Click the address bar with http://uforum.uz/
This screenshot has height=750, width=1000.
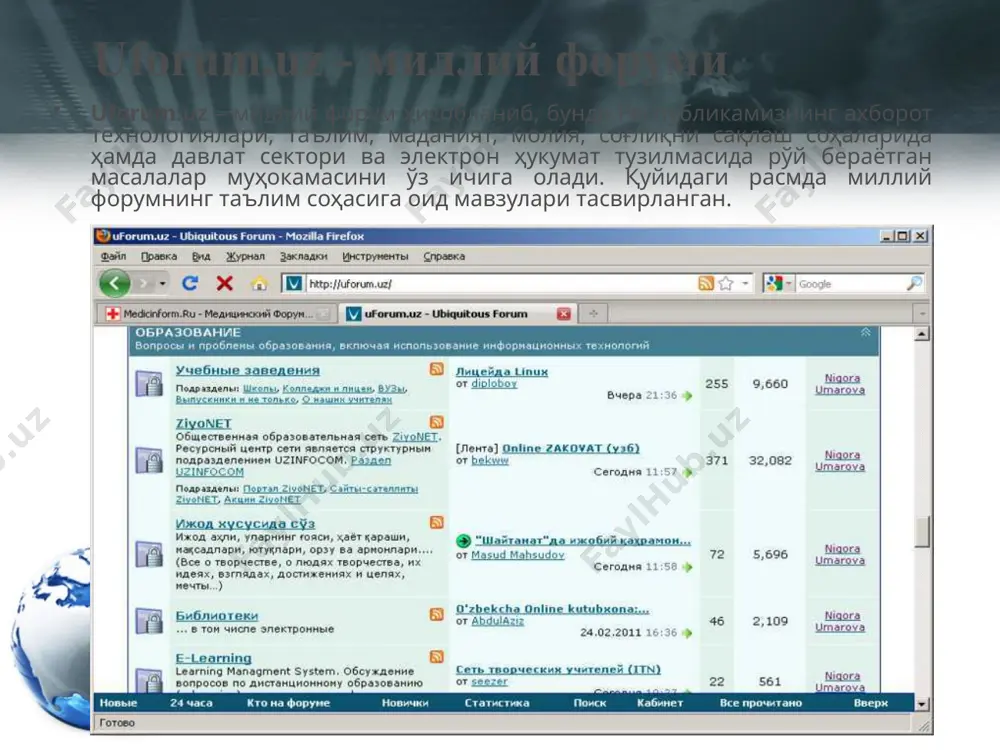click(501, 284)
